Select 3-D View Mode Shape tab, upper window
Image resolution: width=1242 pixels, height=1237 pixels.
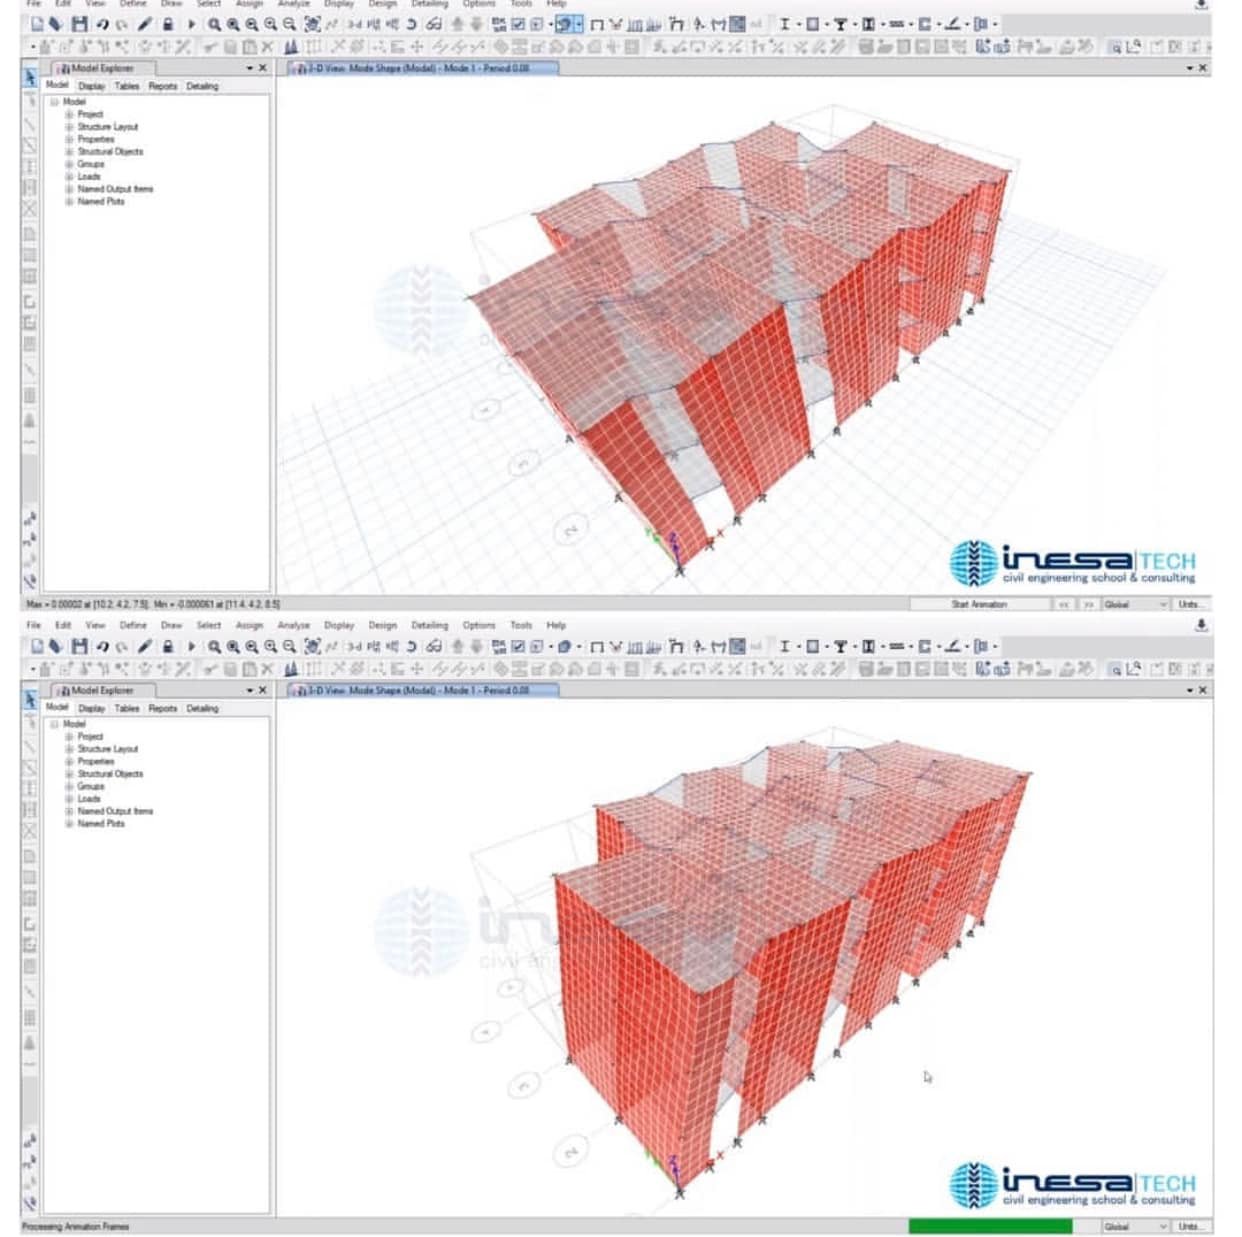(422, 68)
